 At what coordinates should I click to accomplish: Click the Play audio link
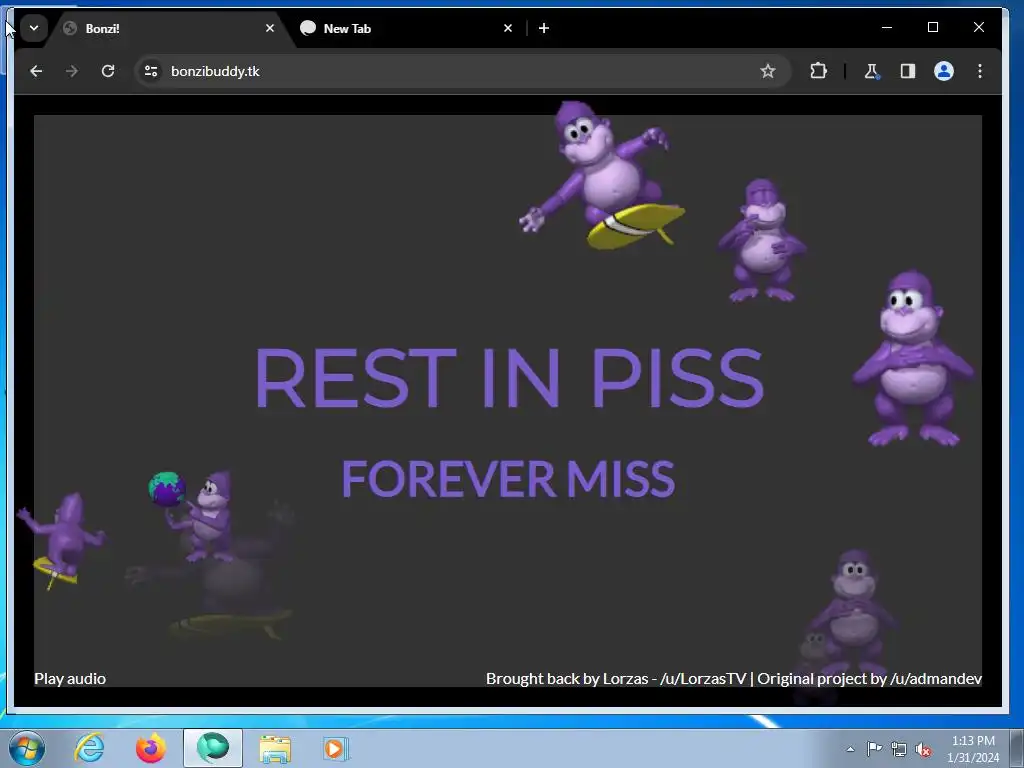[70, 679]
